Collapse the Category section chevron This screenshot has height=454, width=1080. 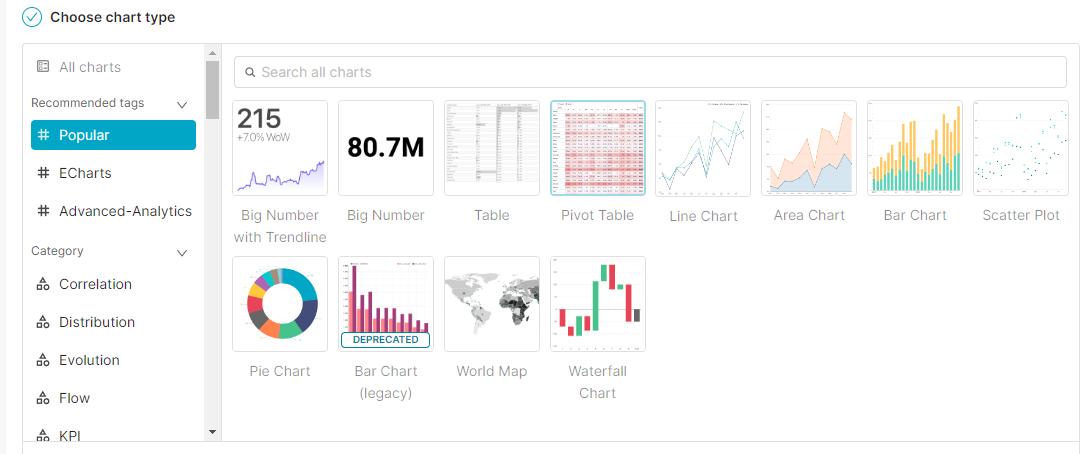pos(182,252)
